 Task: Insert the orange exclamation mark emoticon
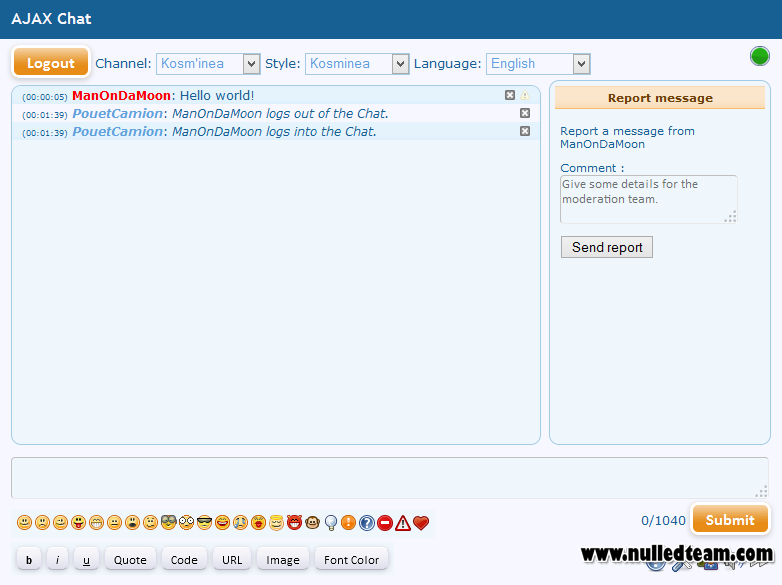point(349,522)
